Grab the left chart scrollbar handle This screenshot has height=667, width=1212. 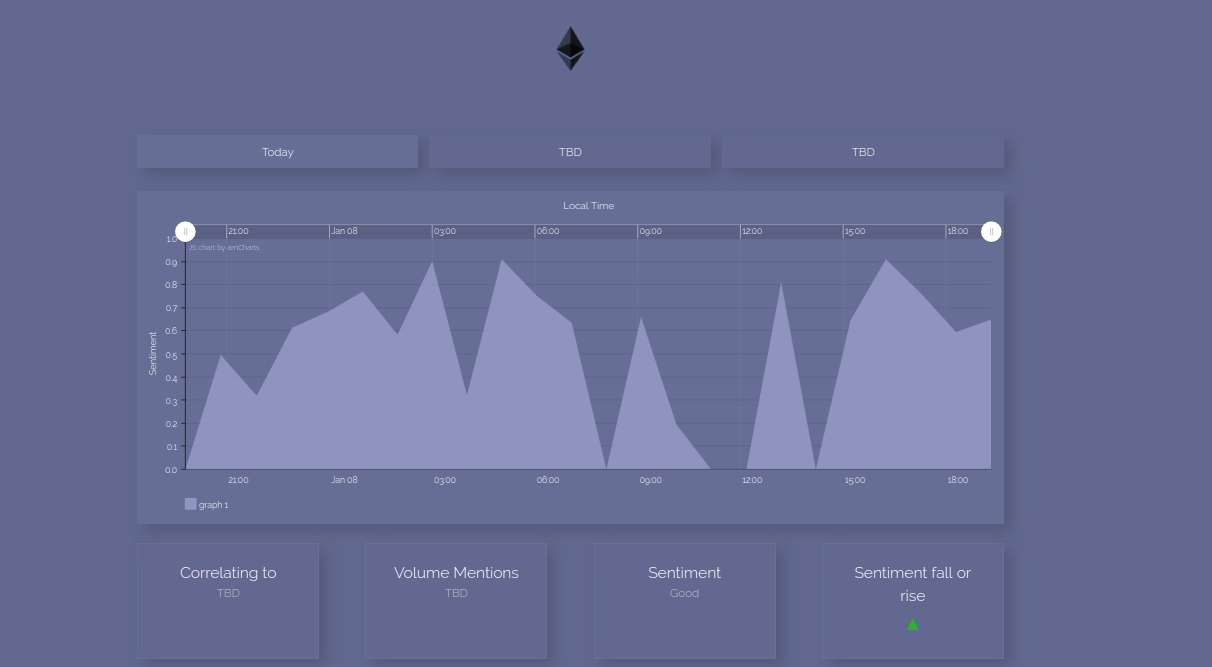tap(185, 232)
